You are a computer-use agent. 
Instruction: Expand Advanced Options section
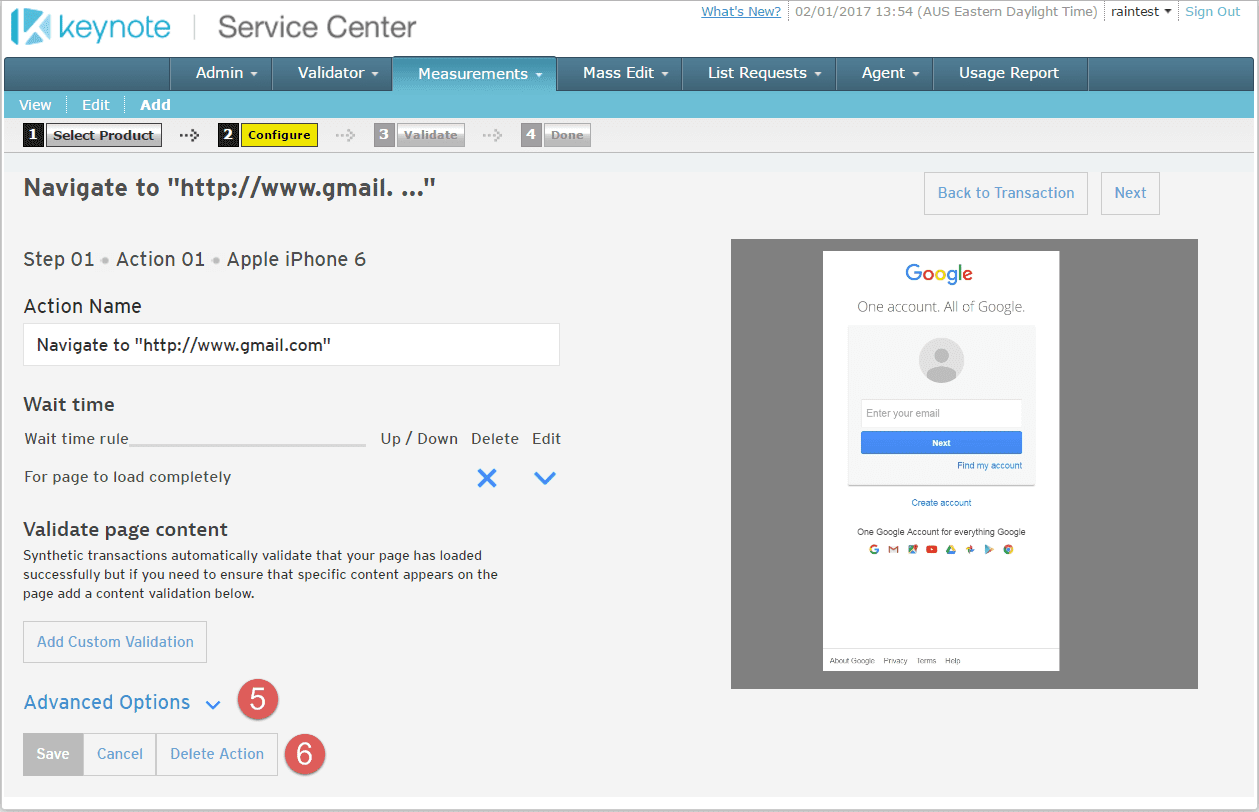click(x=122, y=703)
